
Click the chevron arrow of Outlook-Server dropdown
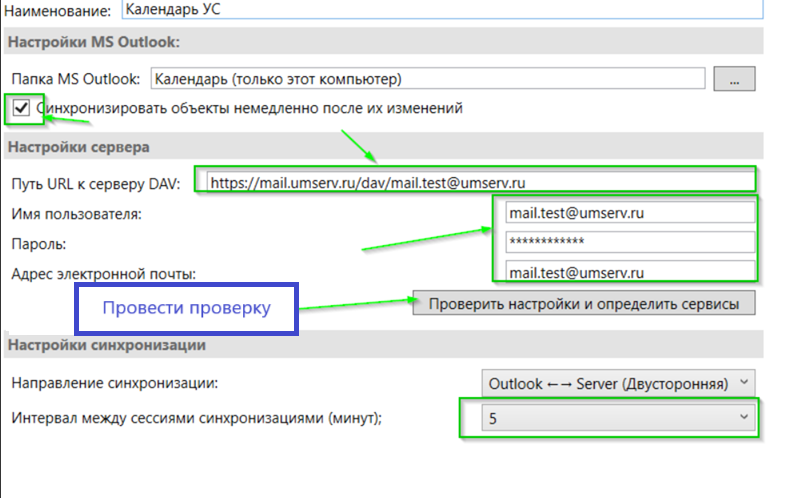tap(741, 383)
